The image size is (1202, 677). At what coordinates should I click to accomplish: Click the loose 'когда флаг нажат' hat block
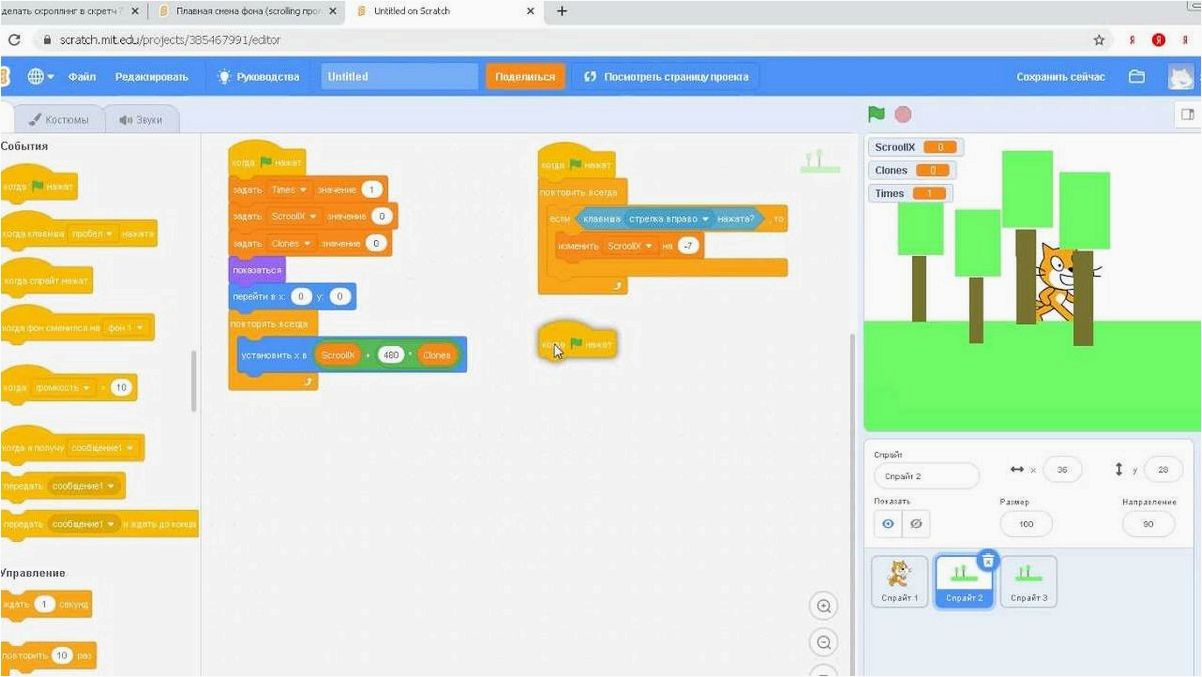(577, 343)
